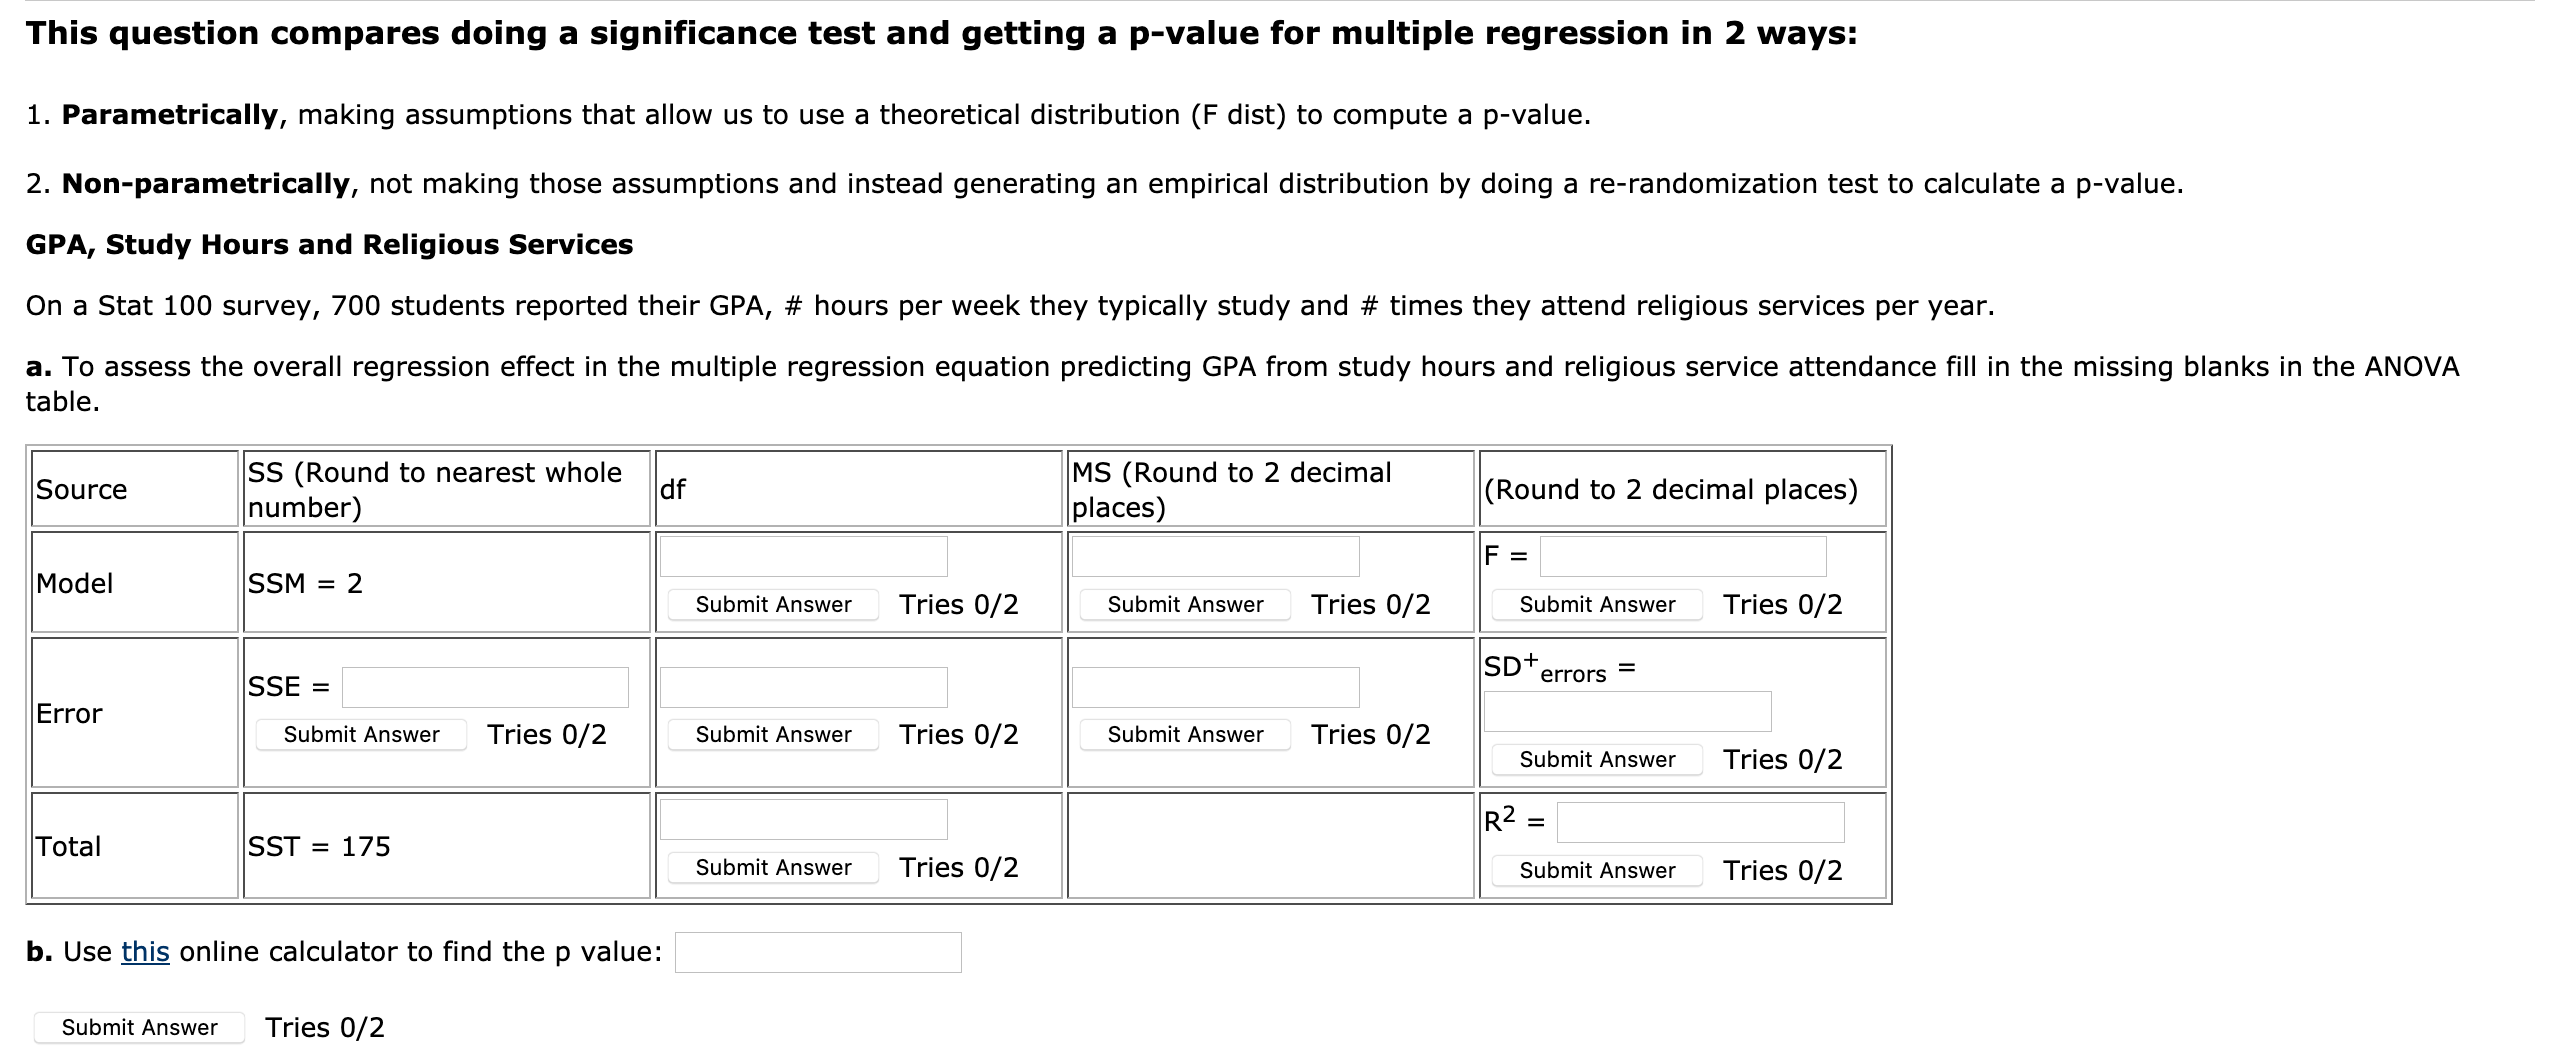This screenshot has width=2560, height=1062.
Task: Click the Error MS input field
Action: coord(1214,686)
